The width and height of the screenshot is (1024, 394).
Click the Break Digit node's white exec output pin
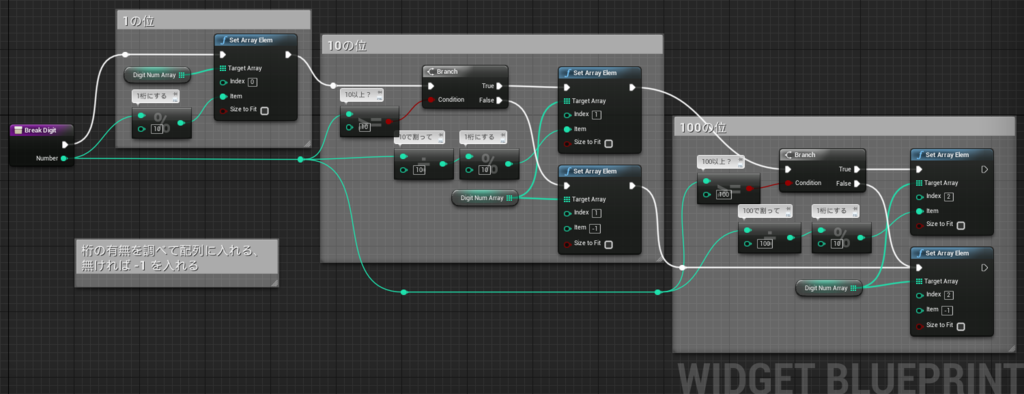[65, 144]
